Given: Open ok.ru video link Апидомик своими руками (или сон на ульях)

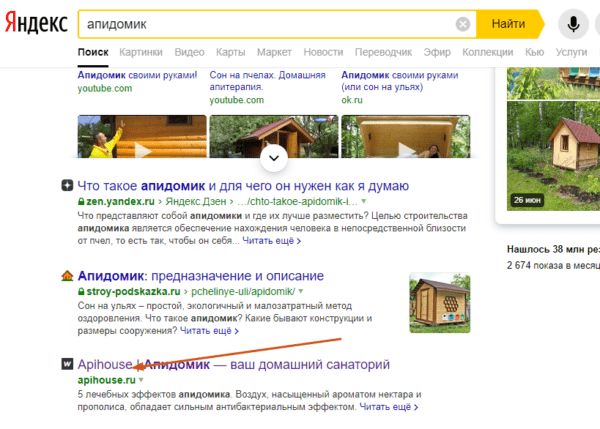Looking at the screenshot, I should [x=399, y=81].
